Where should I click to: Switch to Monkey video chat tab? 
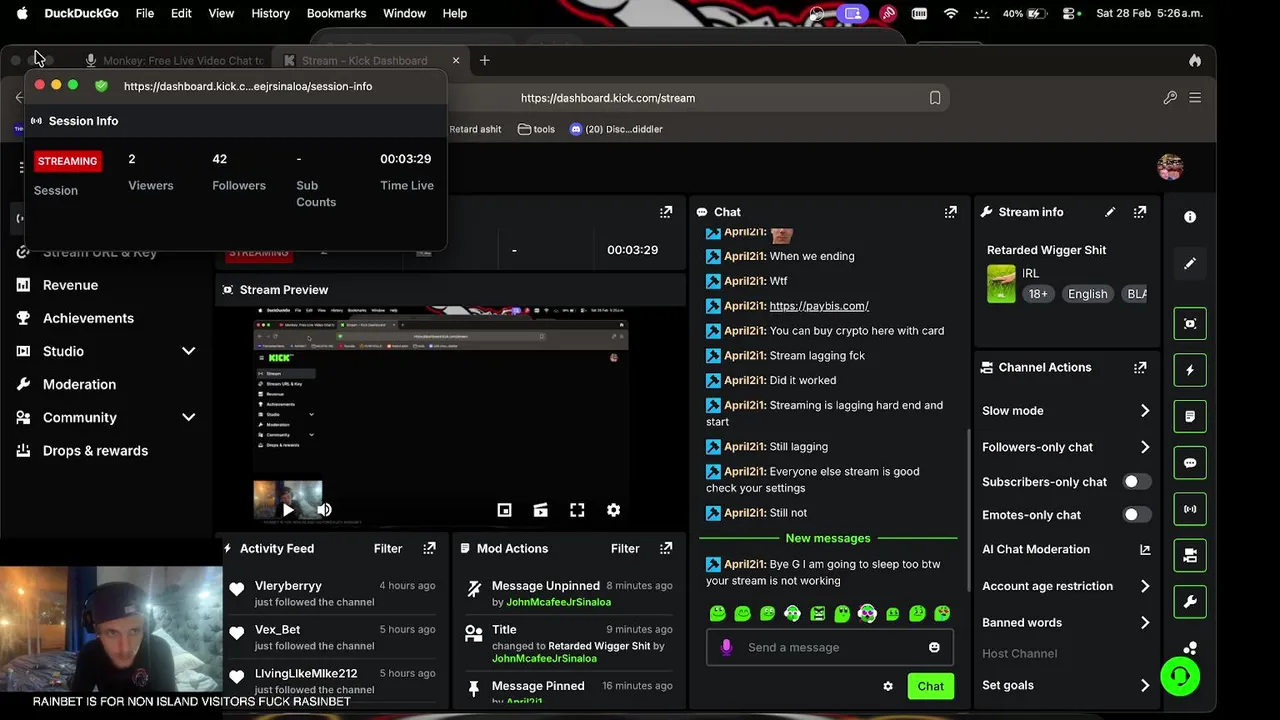[x=175, y=60]
